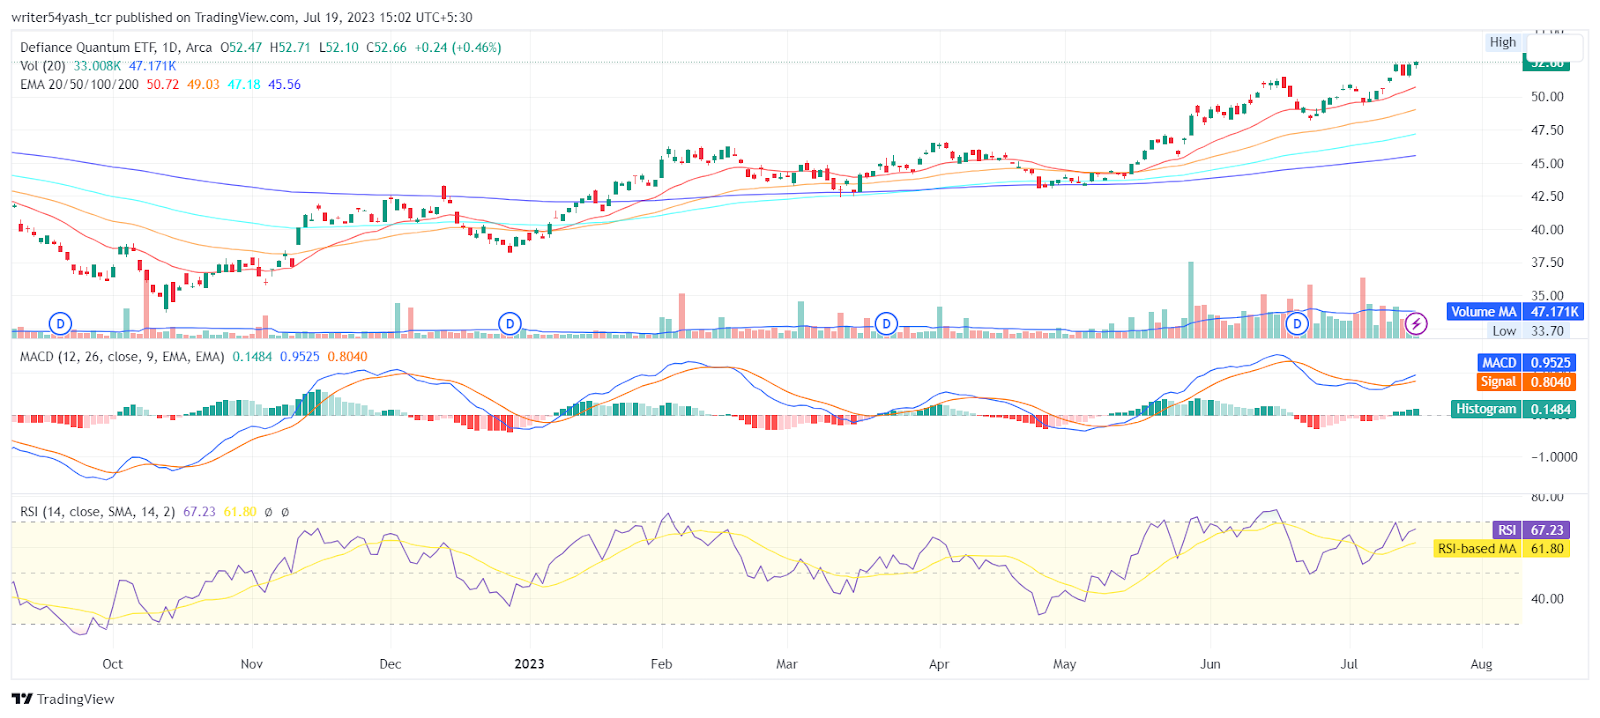Viewport: 1600px width, 718px height.
Task: Click the orange 'Signal' 0.8040 scale label
Action: [1526, 382]
